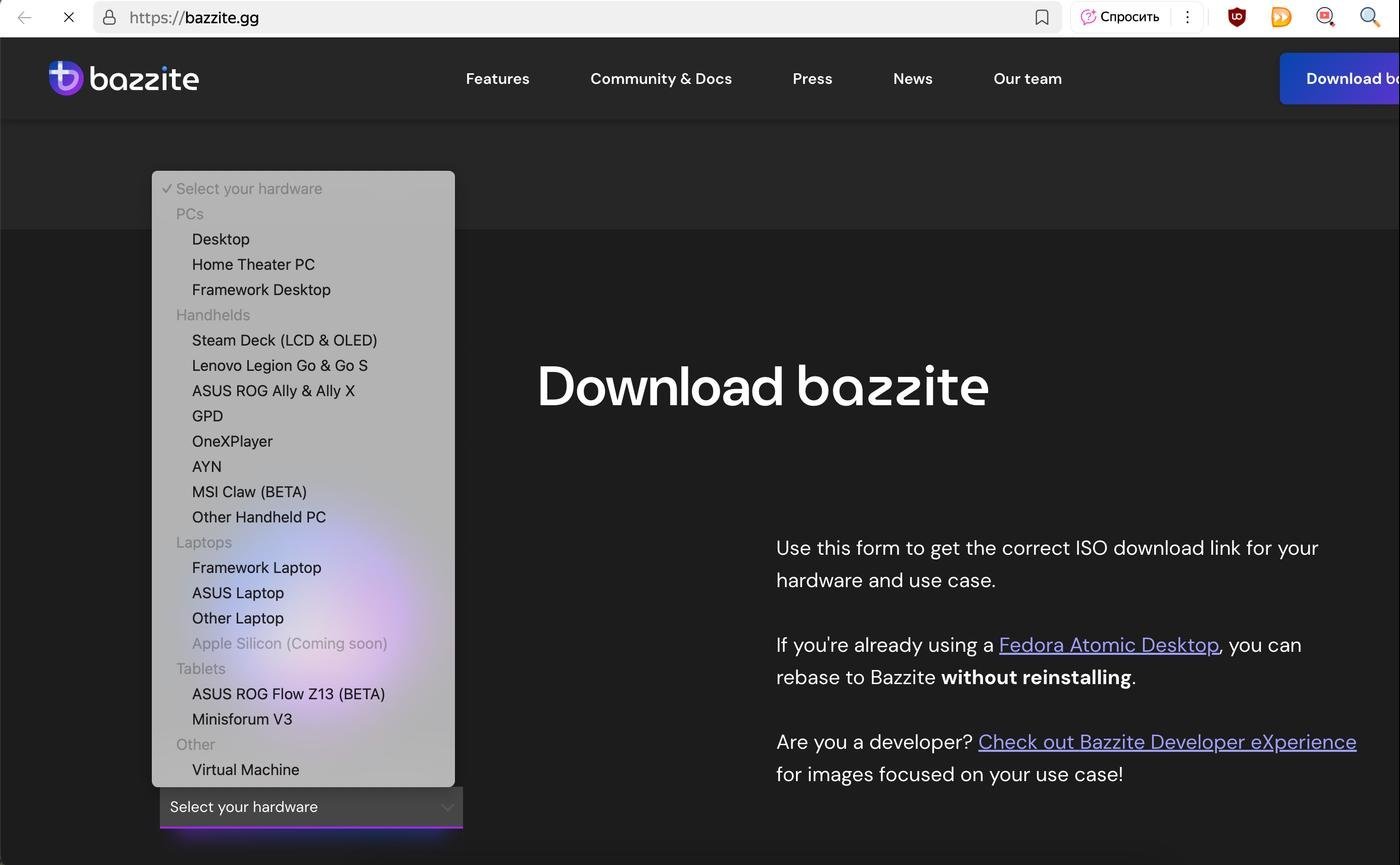Select Home Theater PC option
Image resolution: width=1400 pixels, height=865 pixels.
303,265
